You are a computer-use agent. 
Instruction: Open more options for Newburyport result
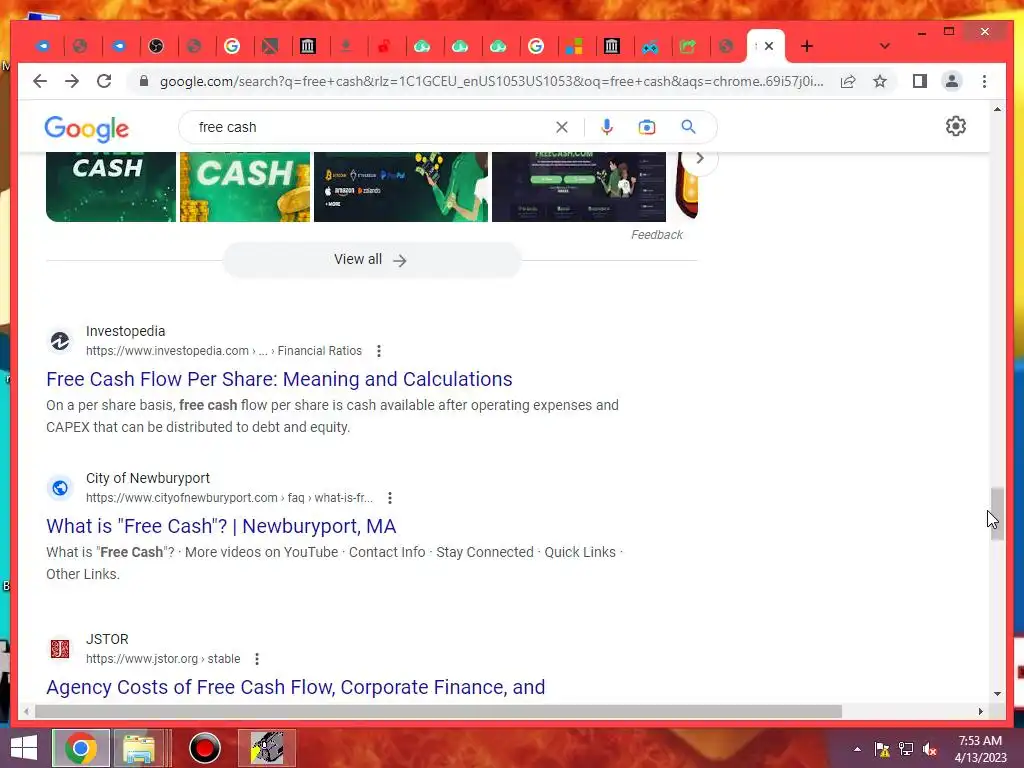390,498
